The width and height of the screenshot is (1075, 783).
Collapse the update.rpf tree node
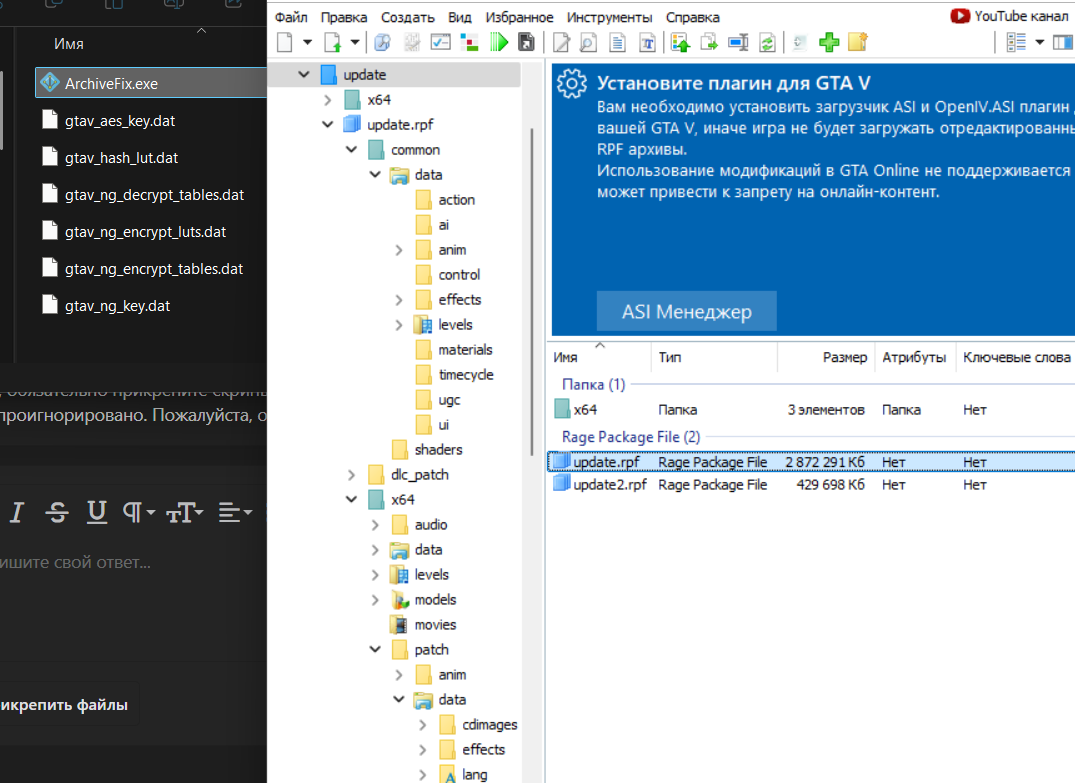tap(328, 124)
